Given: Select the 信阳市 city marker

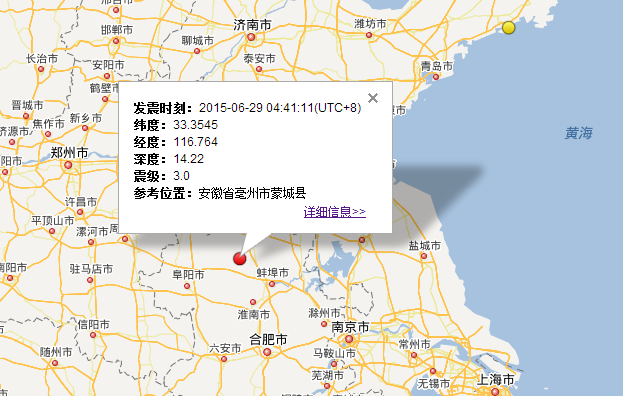Looking at the screenshot, I should click(93, 335).
